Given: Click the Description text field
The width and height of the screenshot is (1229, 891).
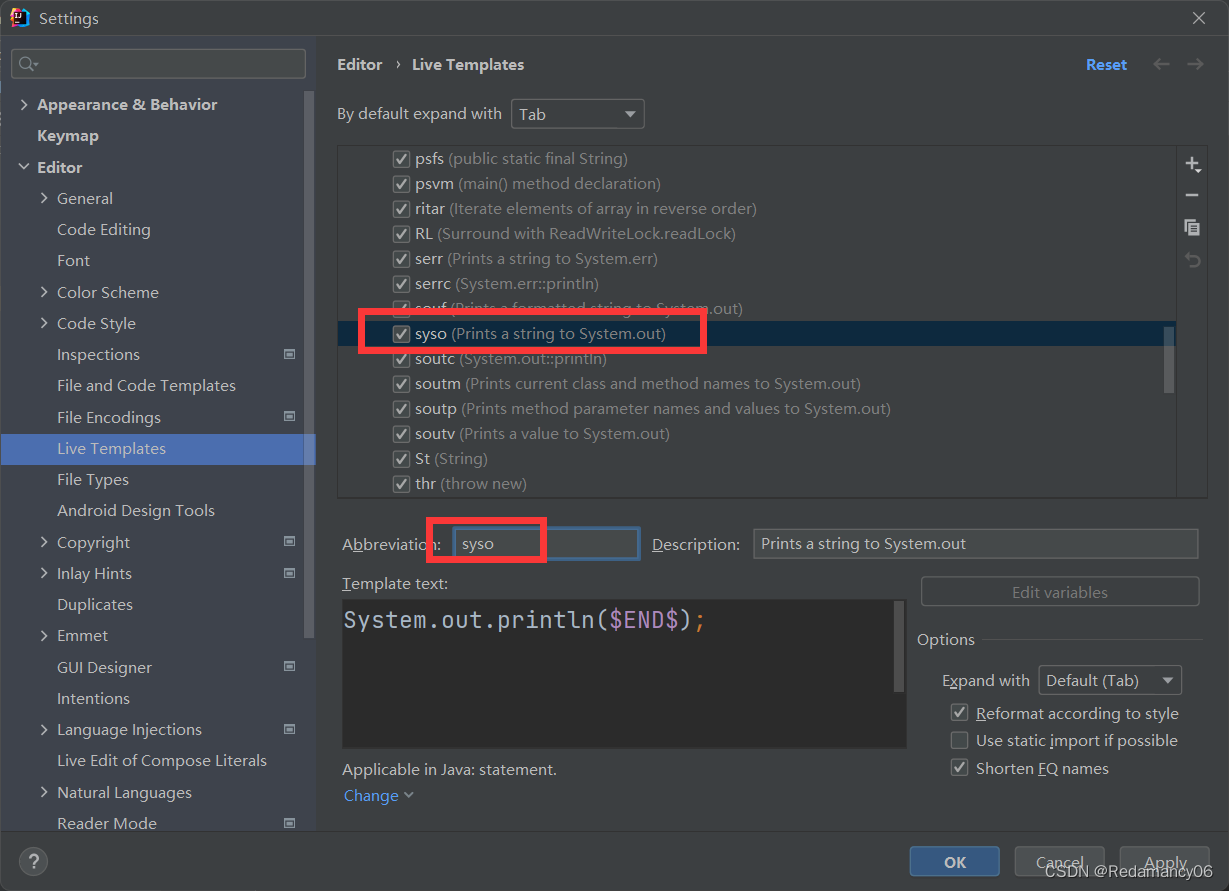Looking at the screenshot, I should coord(975,544).
